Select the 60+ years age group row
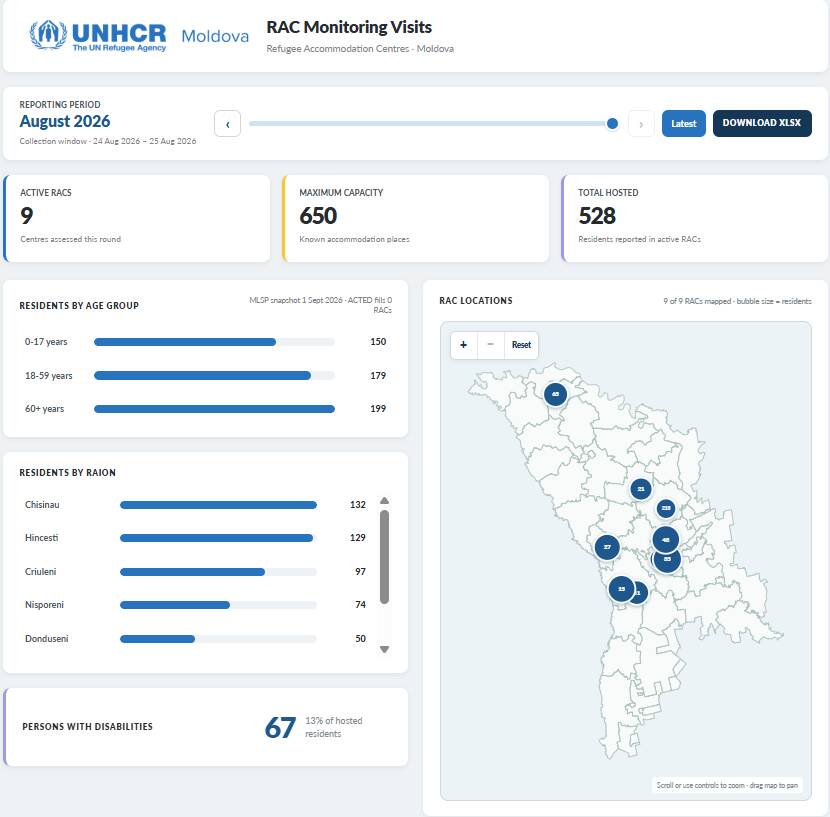Viewport: 830px width, 817px height. click(205, 409)
